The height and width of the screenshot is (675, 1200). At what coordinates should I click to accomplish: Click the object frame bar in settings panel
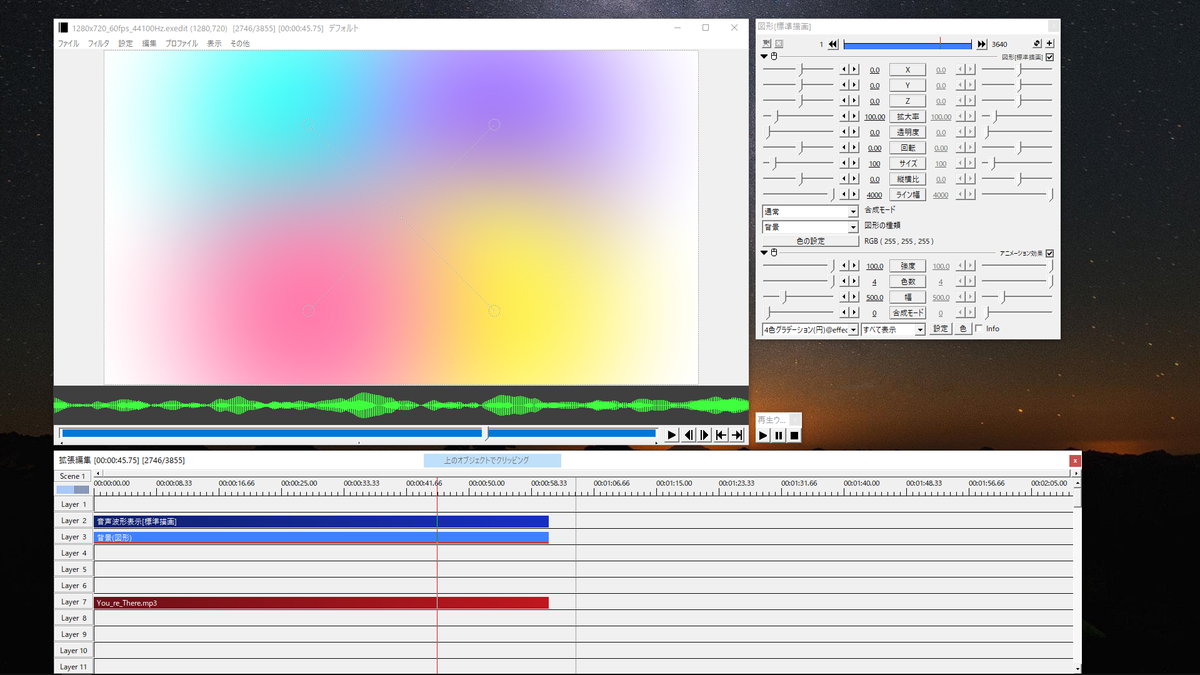pos(907,44)
